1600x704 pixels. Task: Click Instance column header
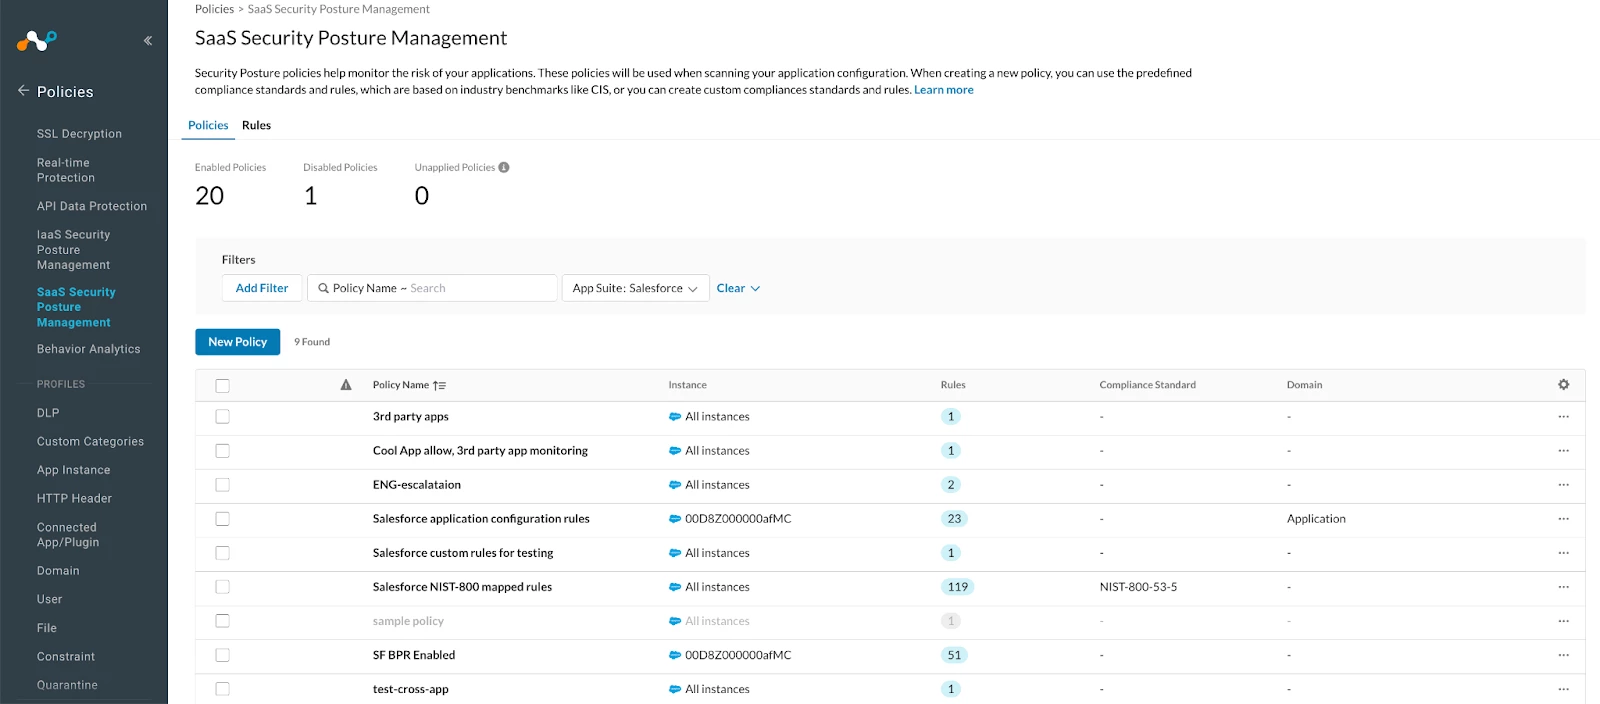click(x=687, y=385)
